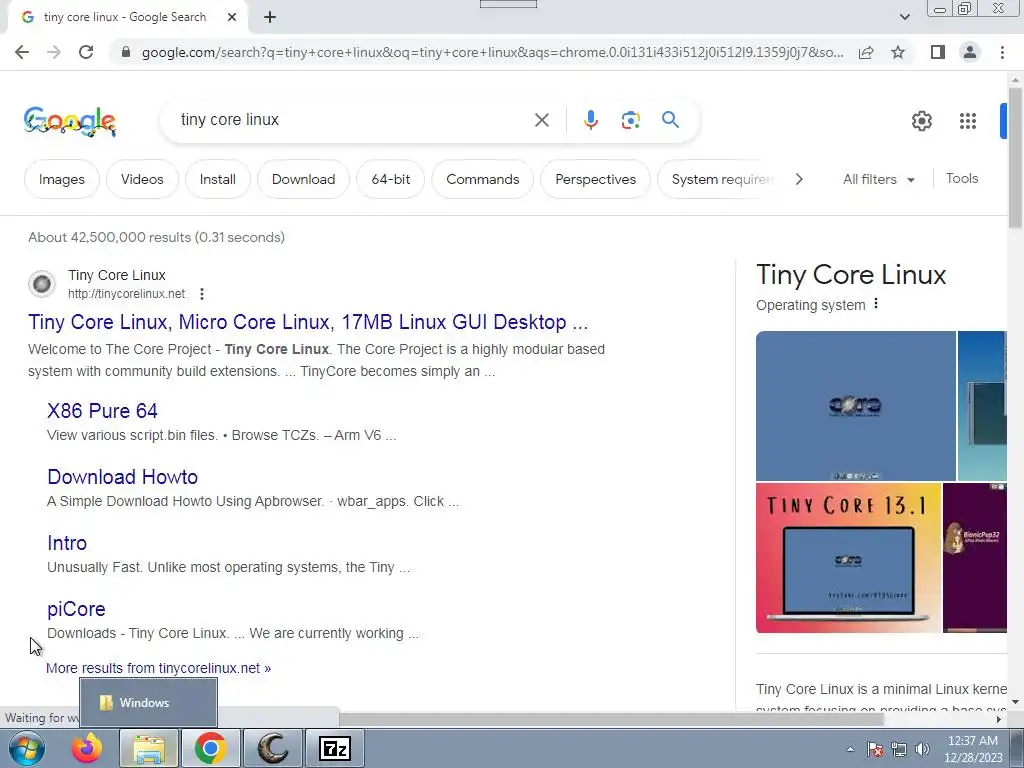Screen dimensions: 1024x768
Task: Select the System requirements filter chip
Action: click(718, 179)
